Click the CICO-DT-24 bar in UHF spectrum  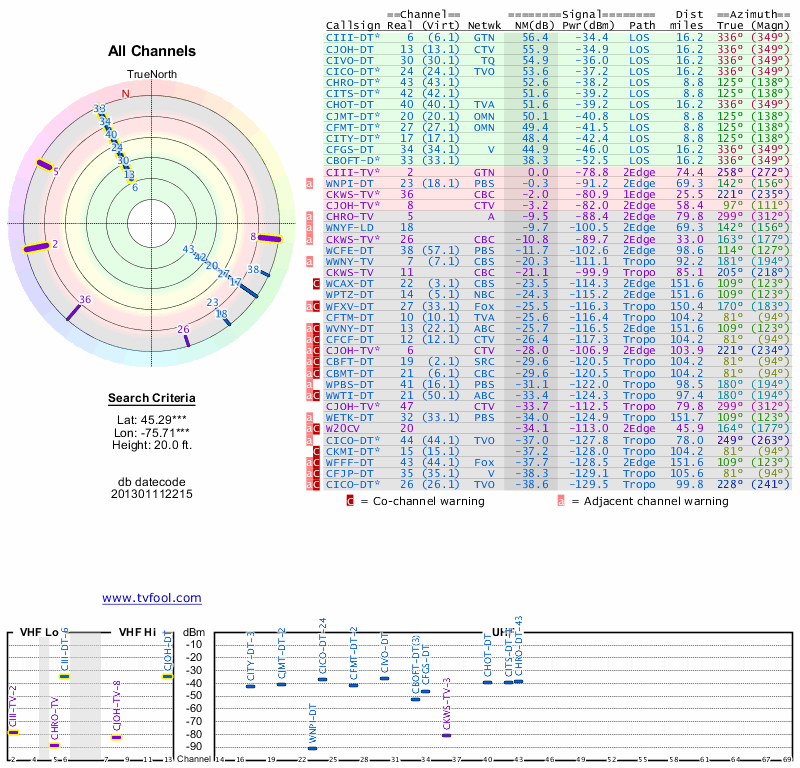click(x=322, y=679)
